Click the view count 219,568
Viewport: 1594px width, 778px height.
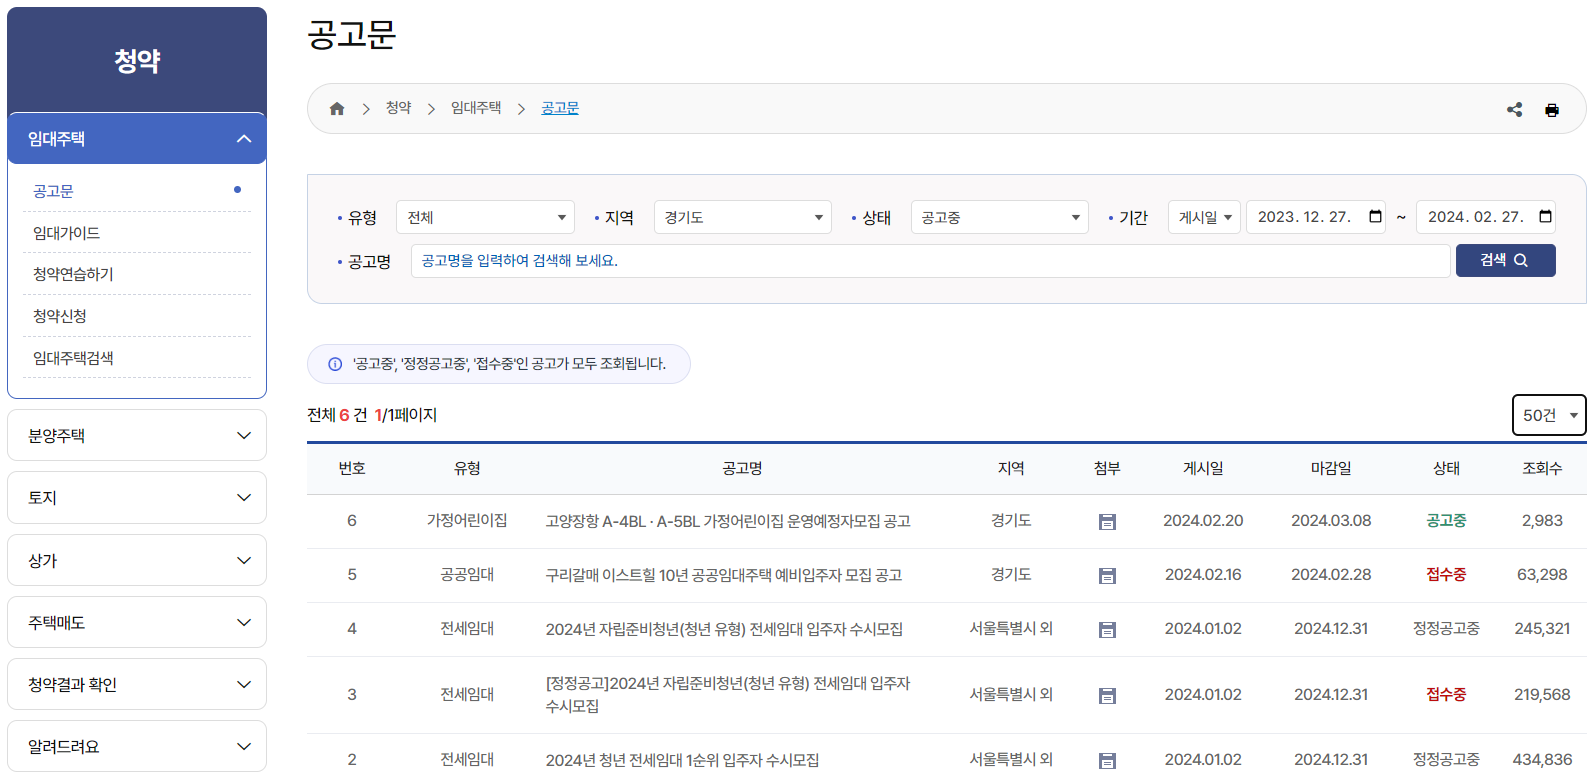point(1542,695)
